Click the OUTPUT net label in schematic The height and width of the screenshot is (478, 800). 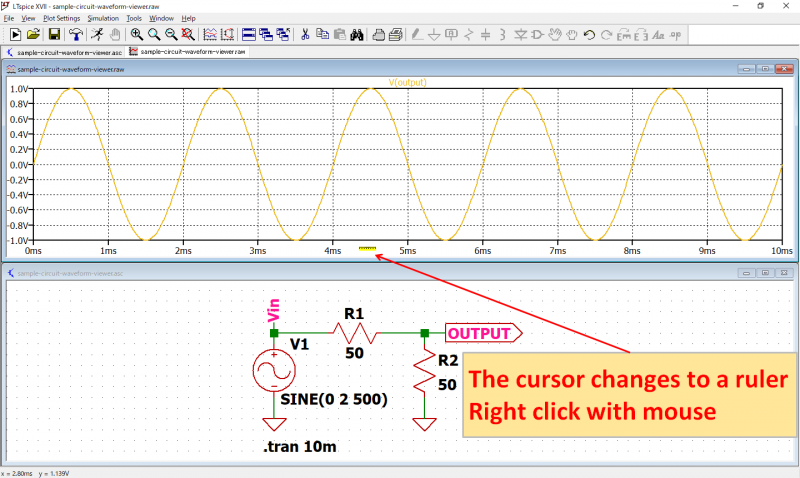point(483,333)
